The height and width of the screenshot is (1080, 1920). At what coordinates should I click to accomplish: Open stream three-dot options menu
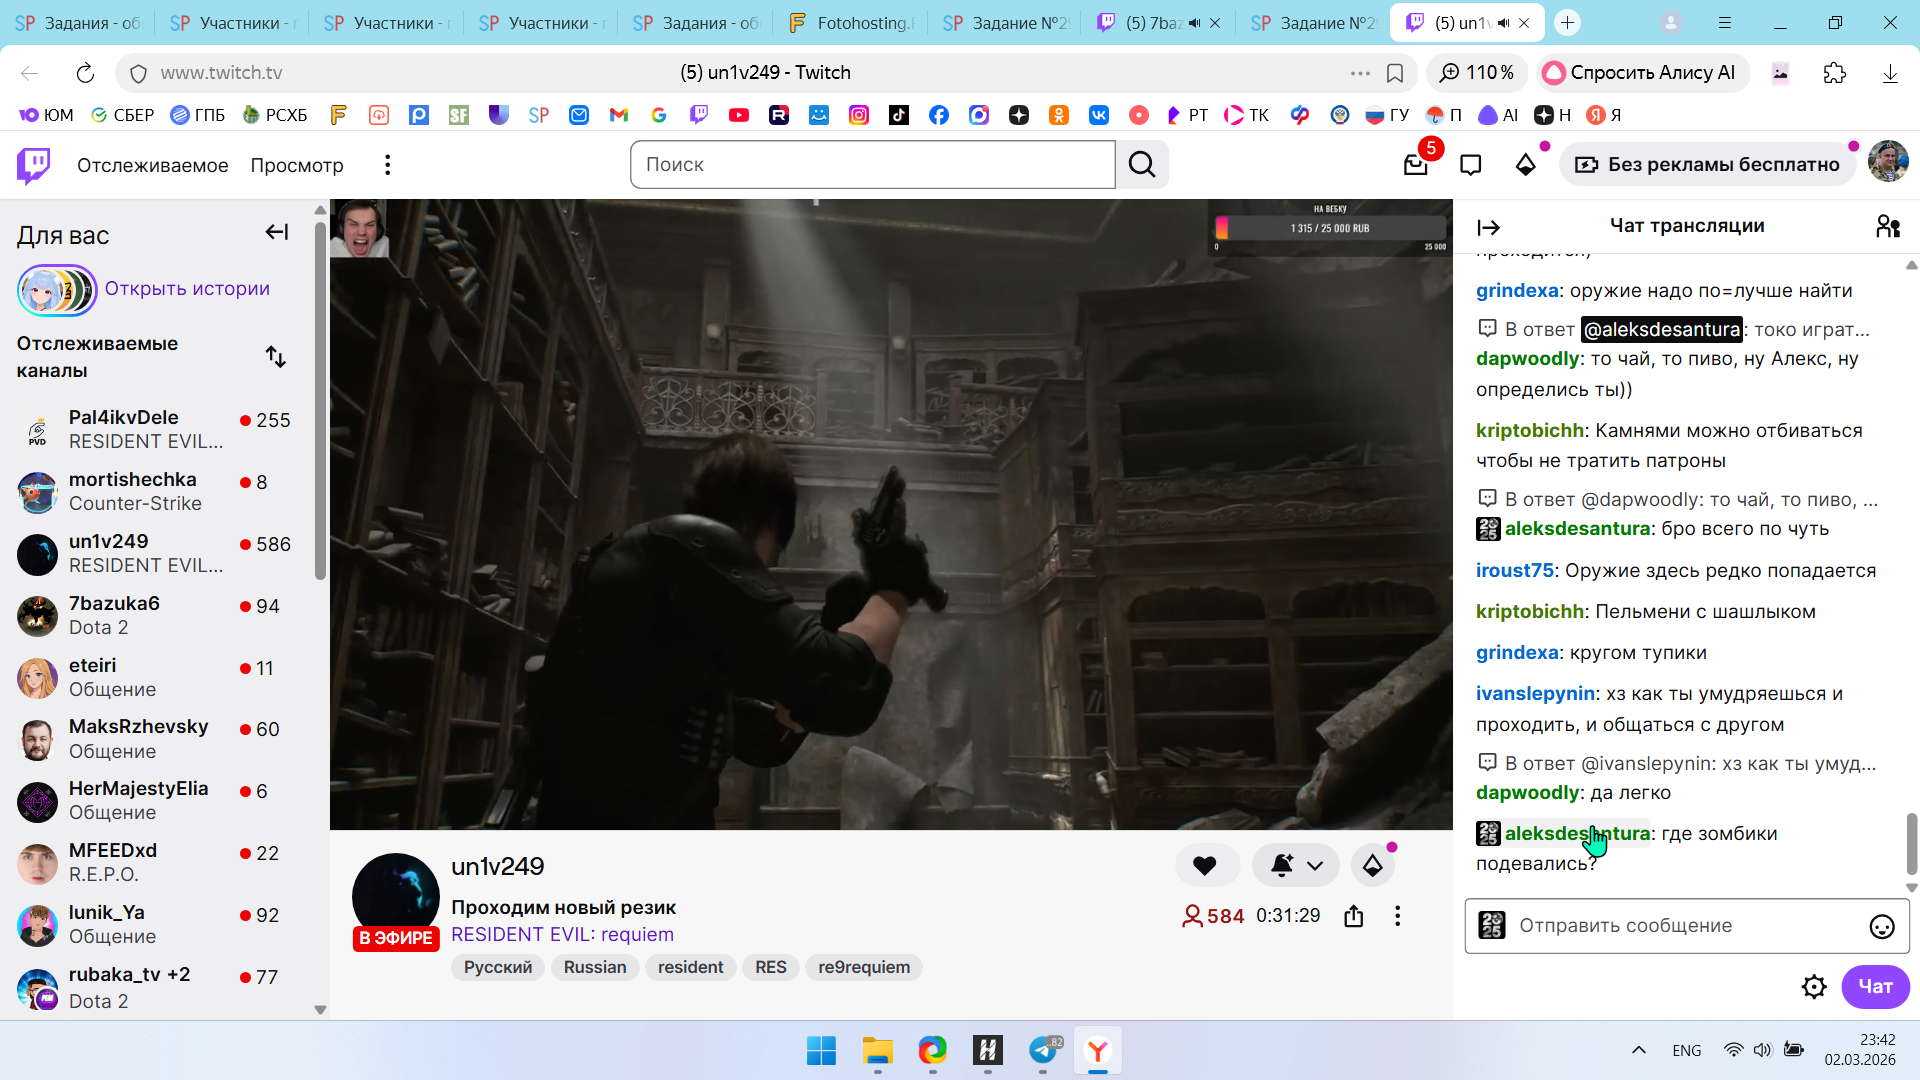click(x=1397, y=916)
